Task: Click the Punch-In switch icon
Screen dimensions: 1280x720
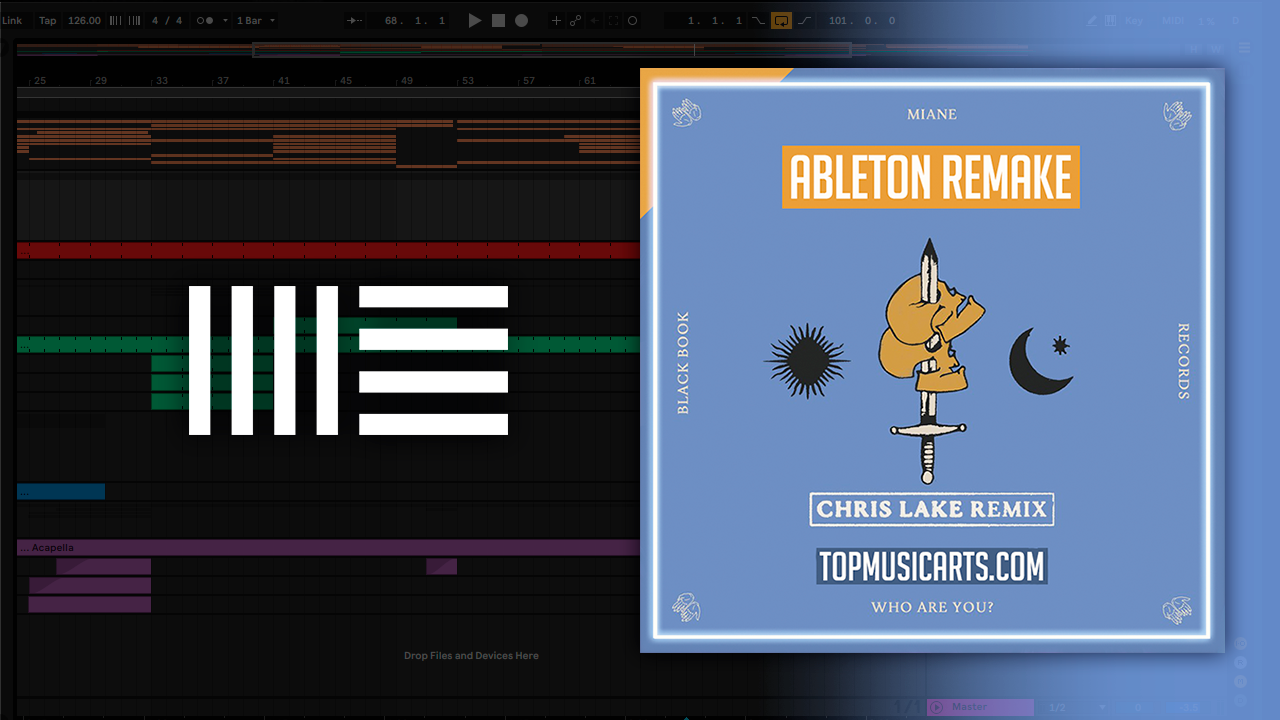Action: tap(757, 20)
